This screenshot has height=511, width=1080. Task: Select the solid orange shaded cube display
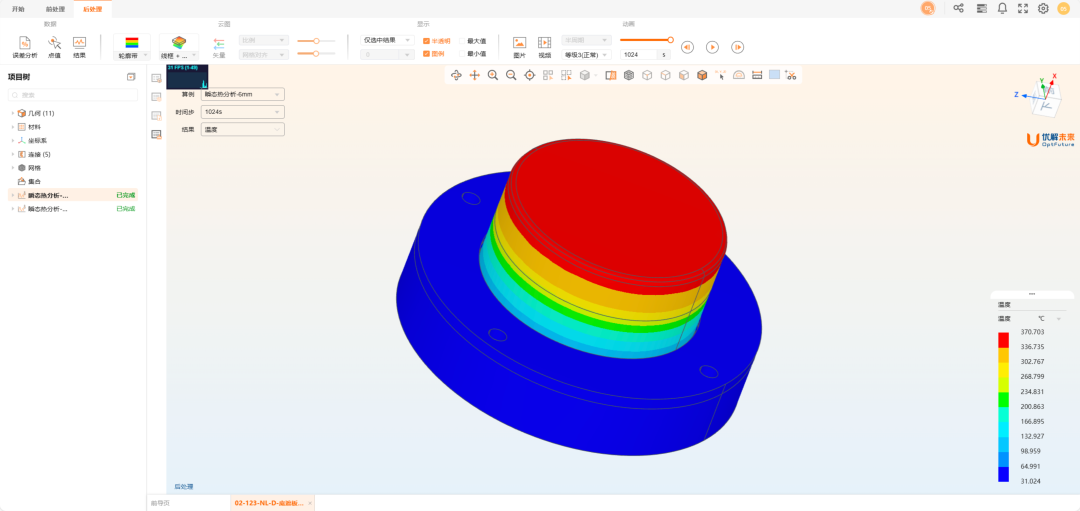coord(702,75)
